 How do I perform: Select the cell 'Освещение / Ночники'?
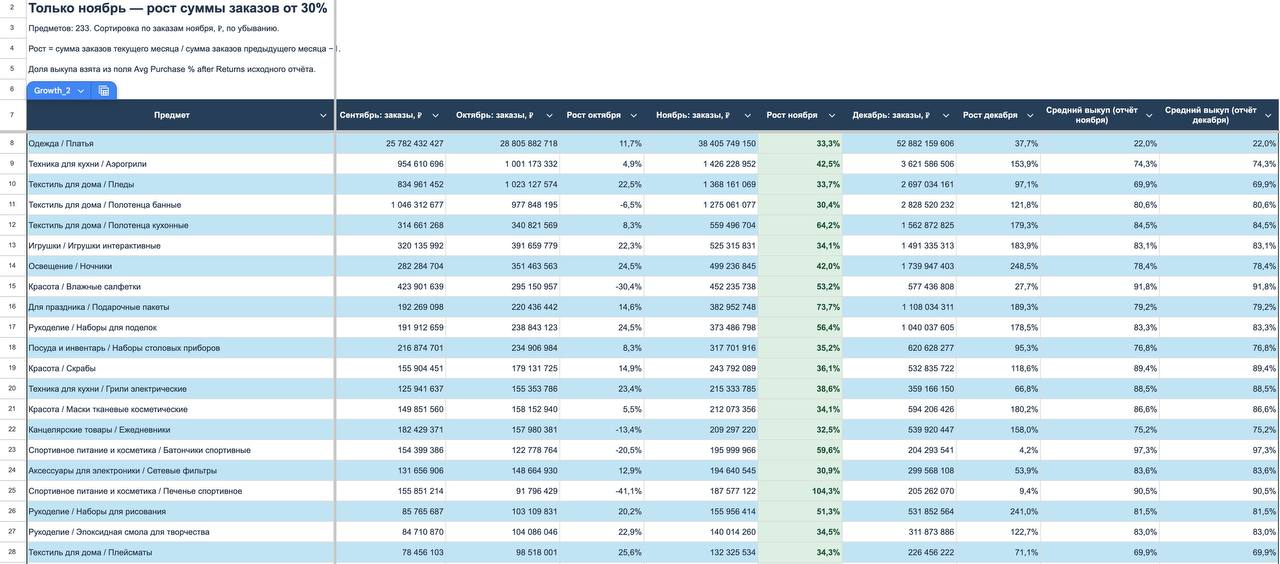(180, 267)
